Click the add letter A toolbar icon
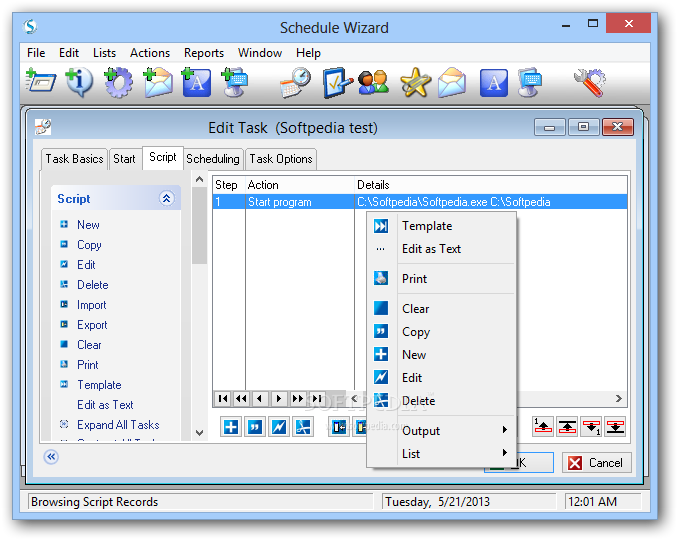 [x=197, y=81]
